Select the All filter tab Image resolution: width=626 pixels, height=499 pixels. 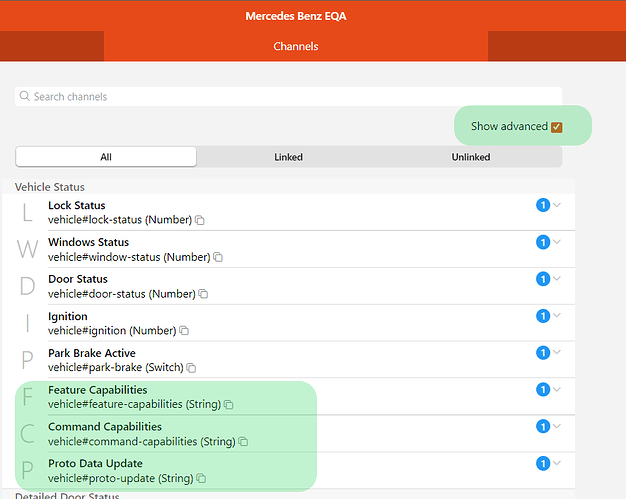pyautogui.click(x=106, y=157)
